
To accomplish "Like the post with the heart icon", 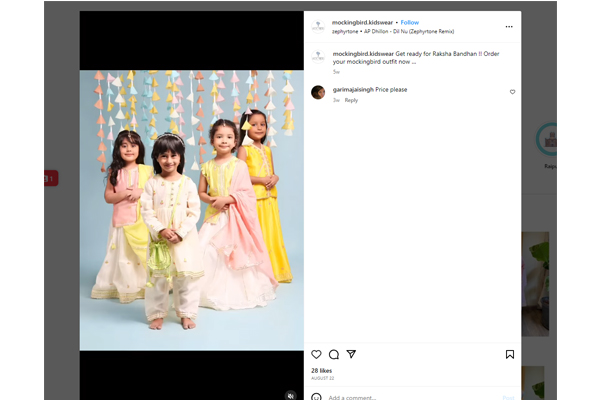I will tap(316, 354).
